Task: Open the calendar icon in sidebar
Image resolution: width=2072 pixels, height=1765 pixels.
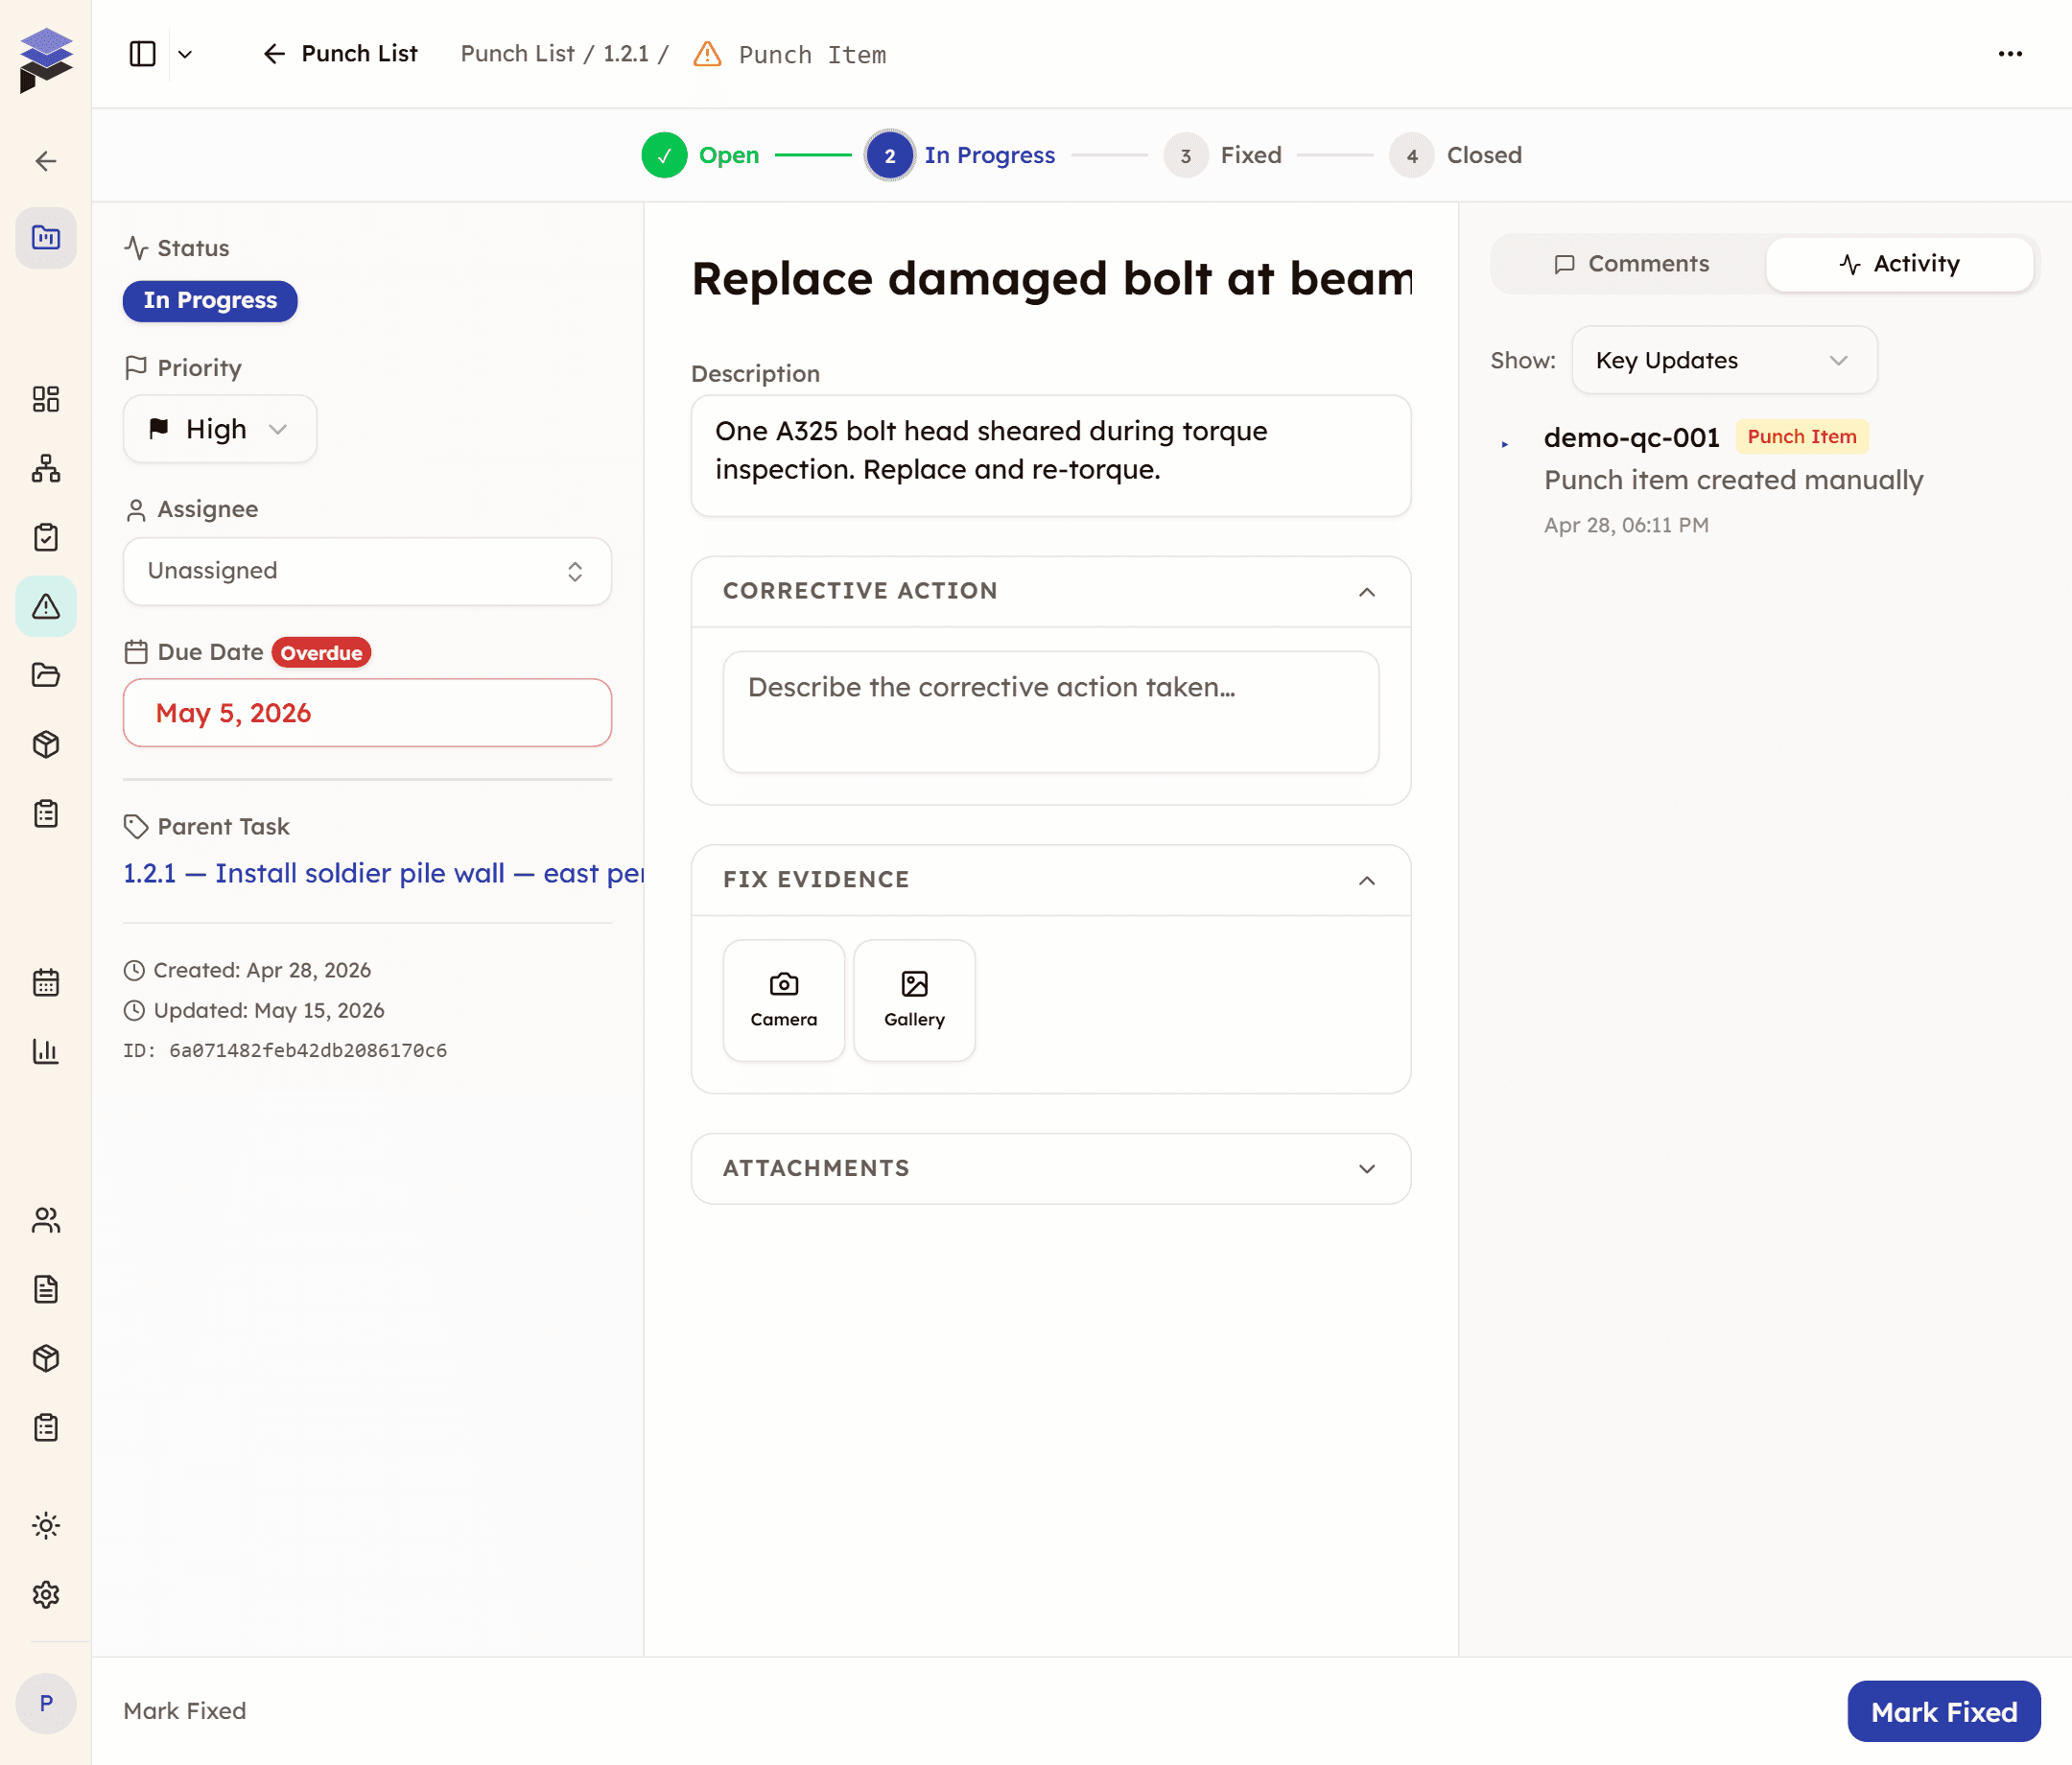Action: [46, 982]
